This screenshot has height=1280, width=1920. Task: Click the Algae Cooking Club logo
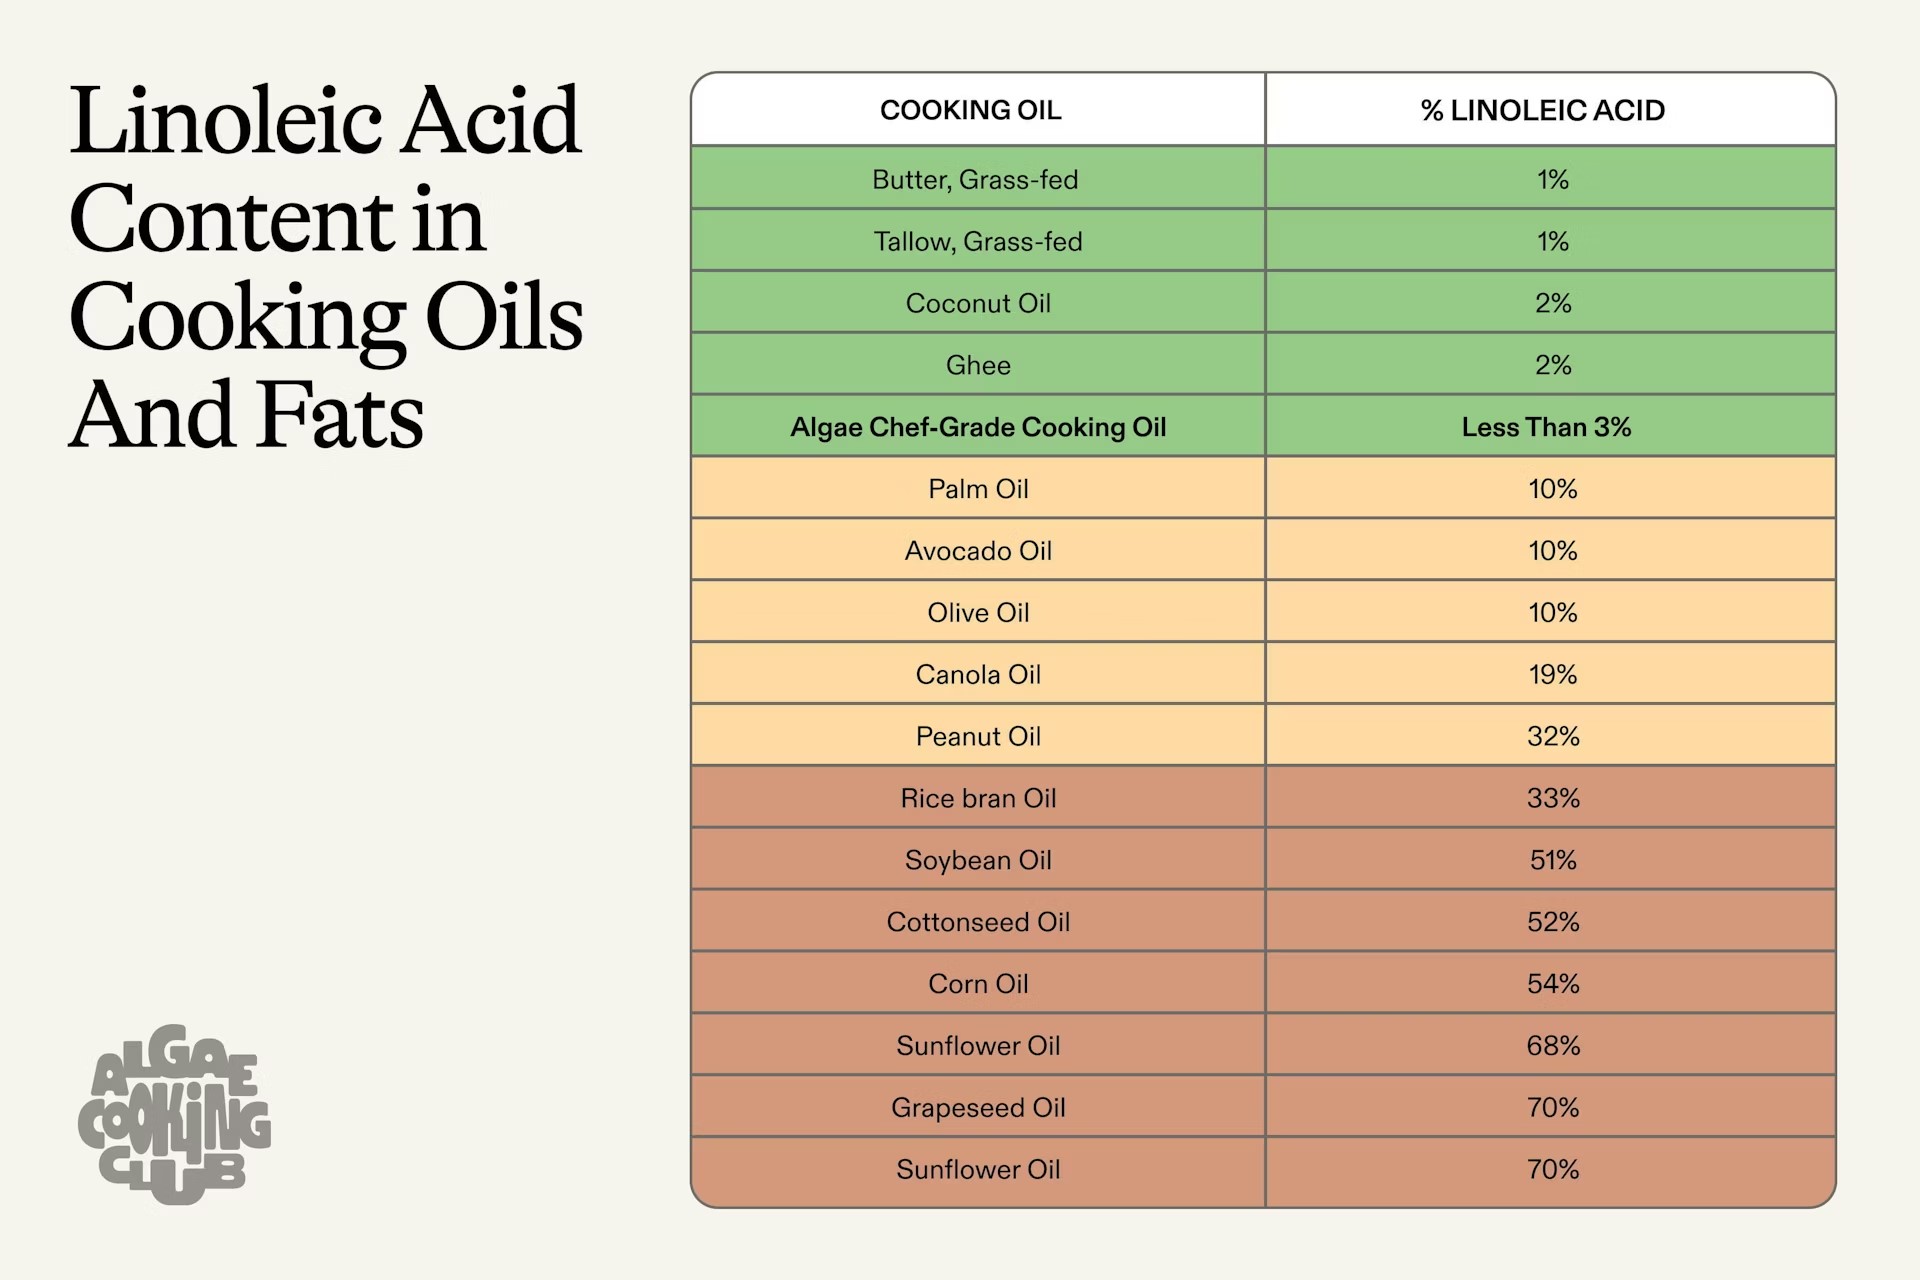tap(174, 1115)
